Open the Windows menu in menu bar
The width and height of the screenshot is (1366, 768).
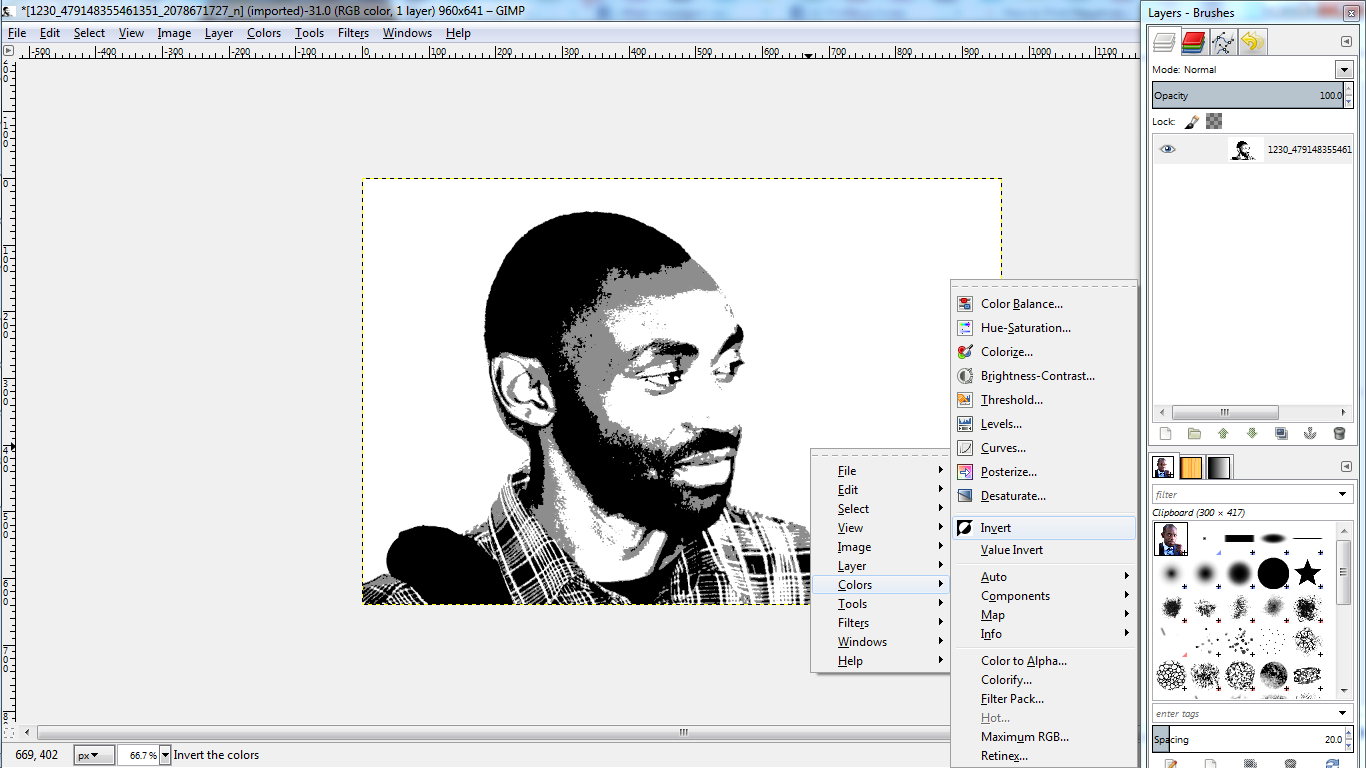click(407, 33)
